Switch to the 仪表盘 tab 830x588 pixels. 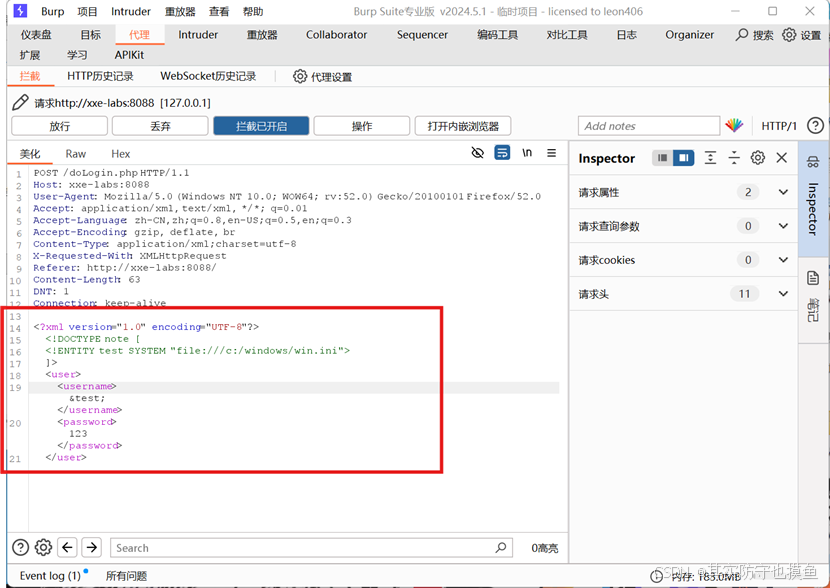click(x=36, y=35)
